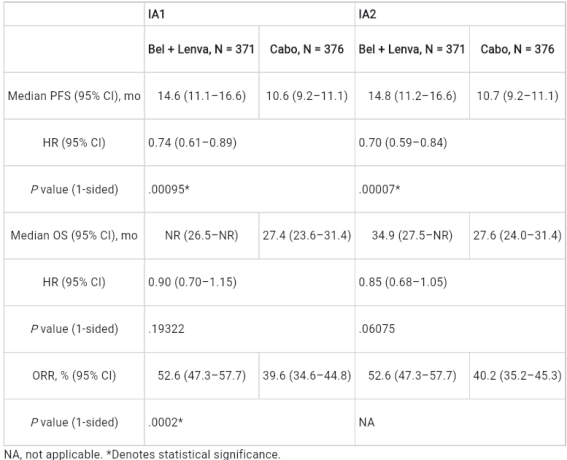Select the NA cell in the last row
Image resolution: width=567 pixels, height=460 pixels.
click(460, 422)
